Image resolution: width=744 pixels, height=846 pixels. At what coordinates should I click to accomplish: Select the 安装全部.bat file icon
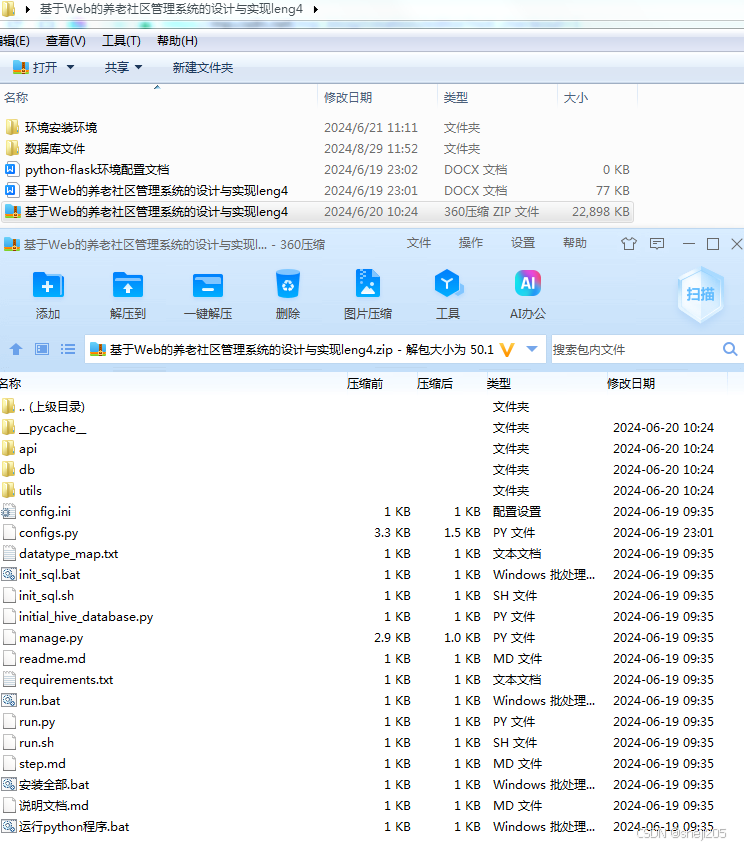click(9, 785)
